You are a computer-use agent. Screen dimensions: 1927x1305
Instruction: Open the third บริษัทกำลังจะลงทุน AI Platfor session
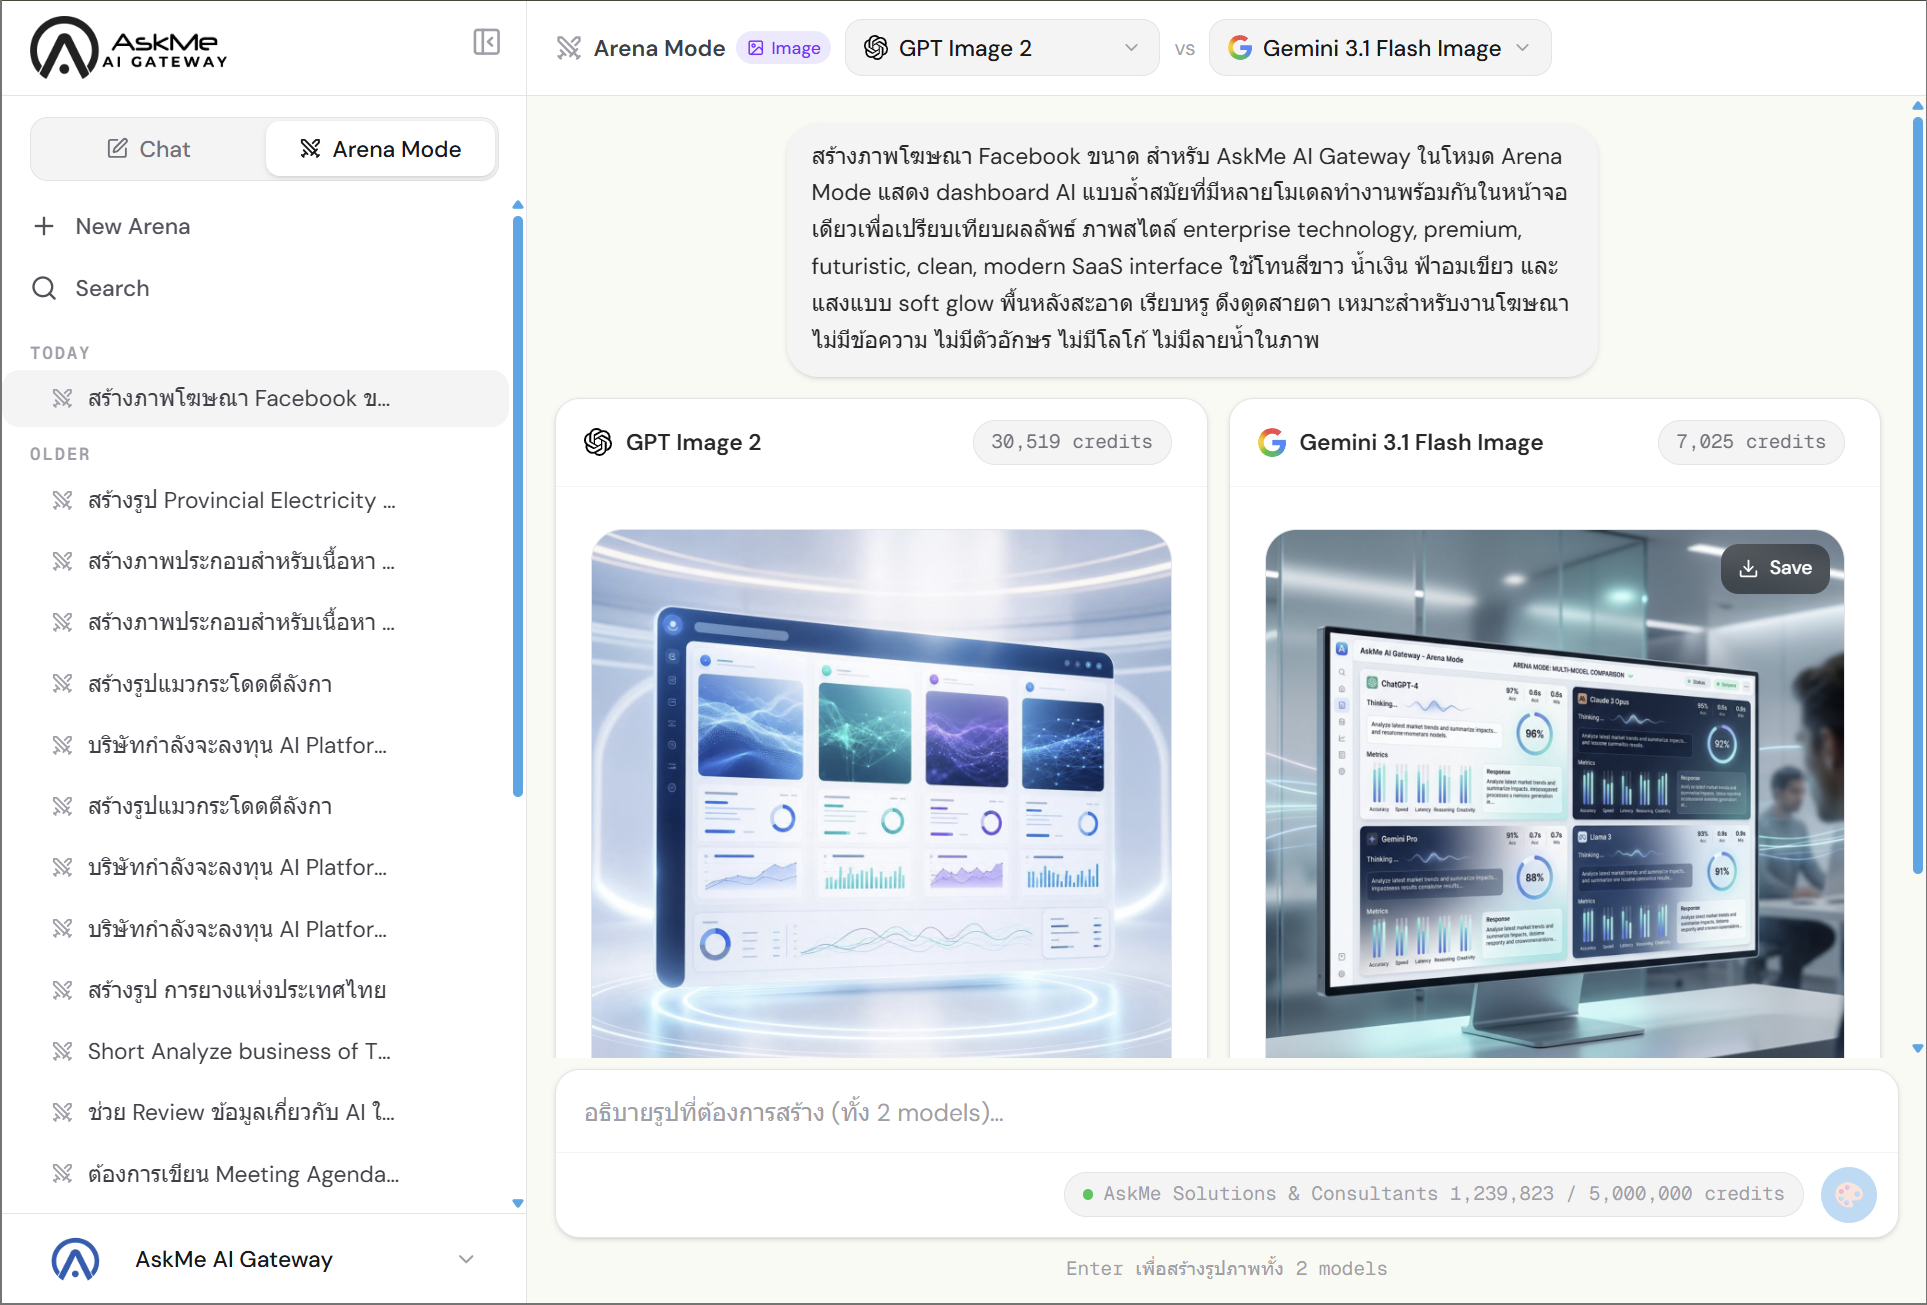click(256, 929)
